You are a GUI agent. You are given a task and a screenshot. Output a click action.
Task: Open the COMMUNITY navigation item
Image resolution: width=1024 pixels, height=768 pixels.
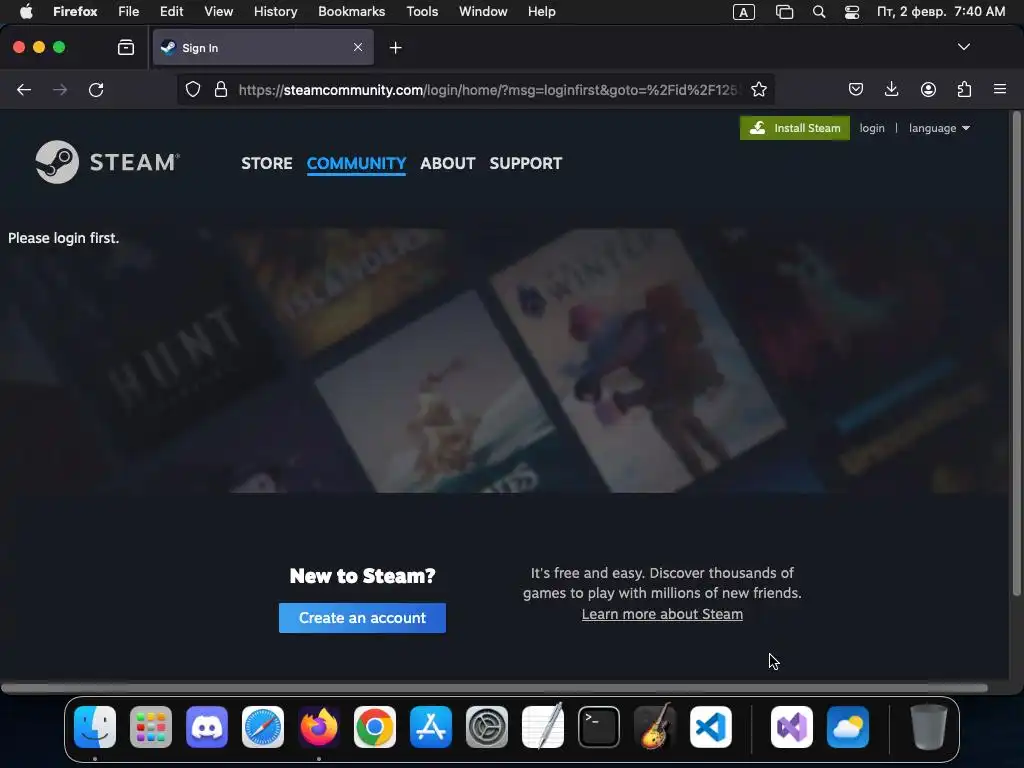(x=357, y=163)
